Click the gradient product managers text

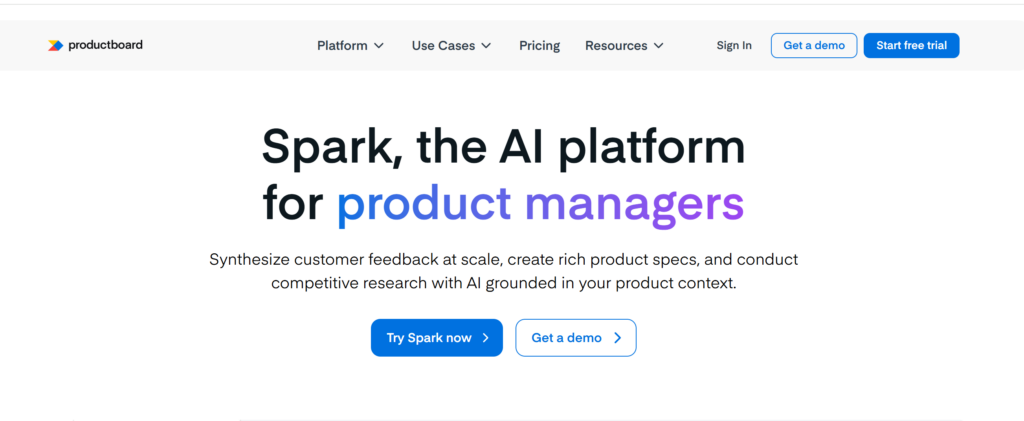(540, 203)
